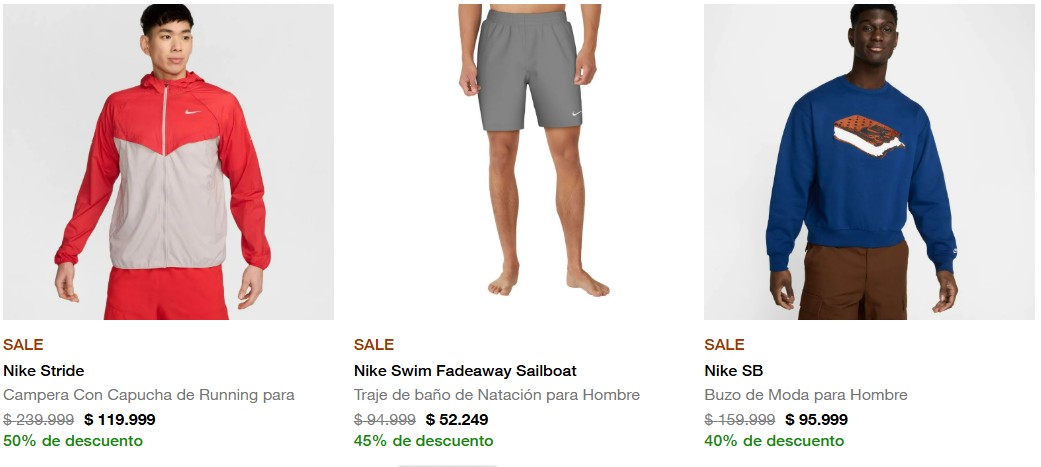Click the crossed-out $ 239.999 price

(39, 420)
